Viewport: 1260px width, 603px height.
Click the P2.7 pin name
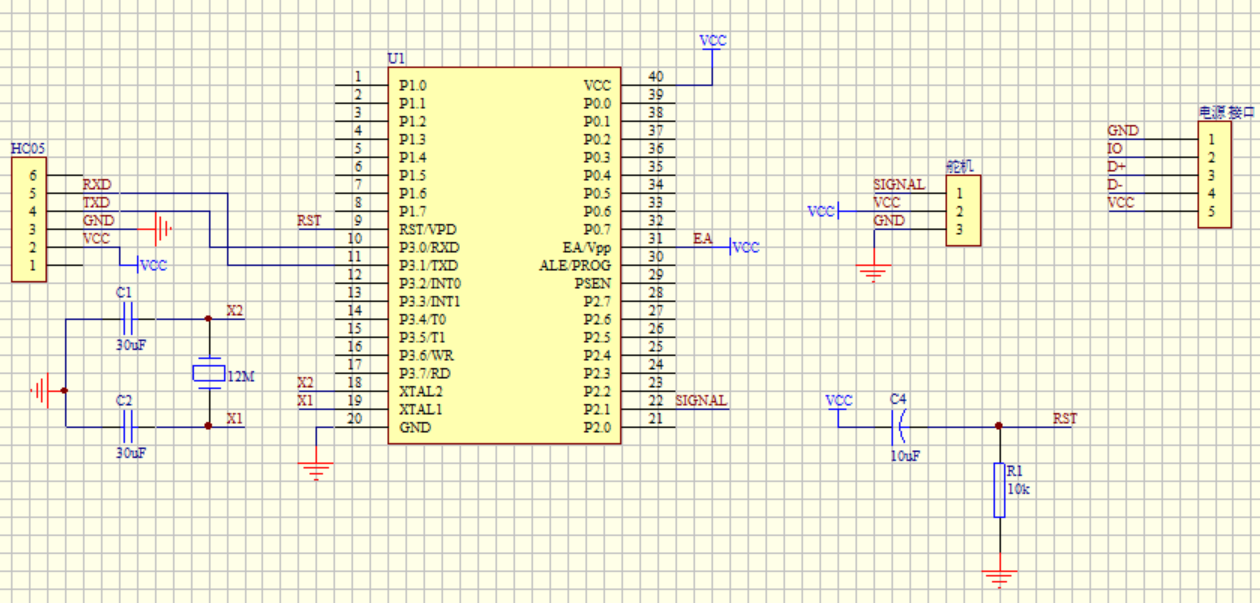(x=597, y=301)
